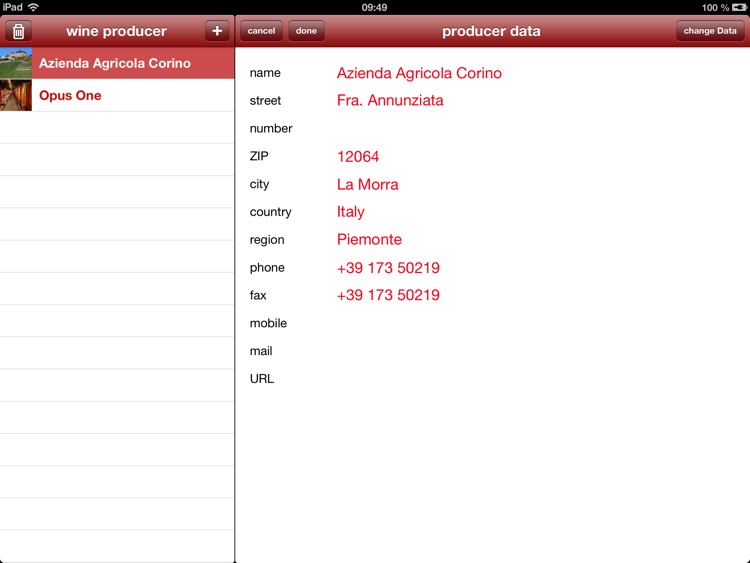Click the 'number' field label
750x563 pixels.
click(x=271, y=129)
